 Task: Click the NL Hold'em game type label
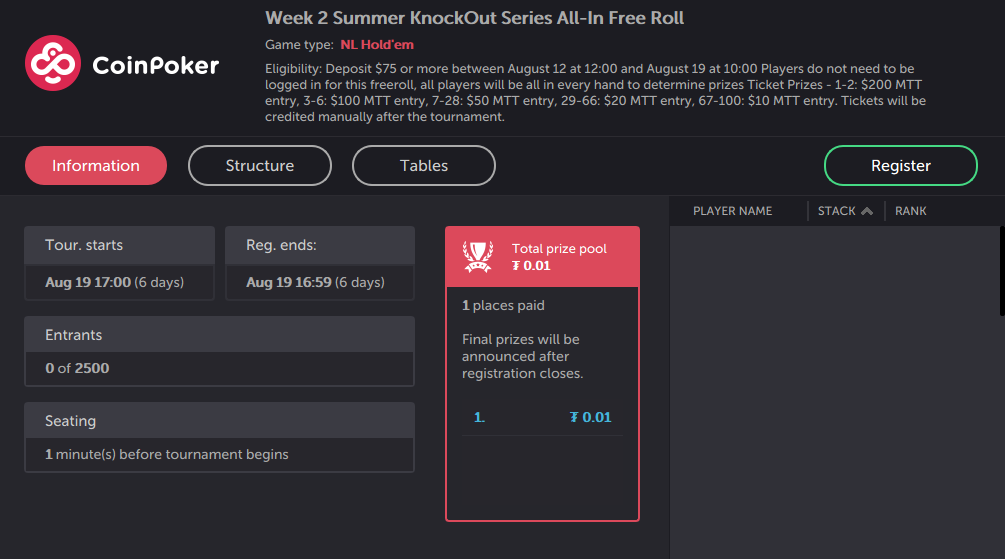coord(377,45)
